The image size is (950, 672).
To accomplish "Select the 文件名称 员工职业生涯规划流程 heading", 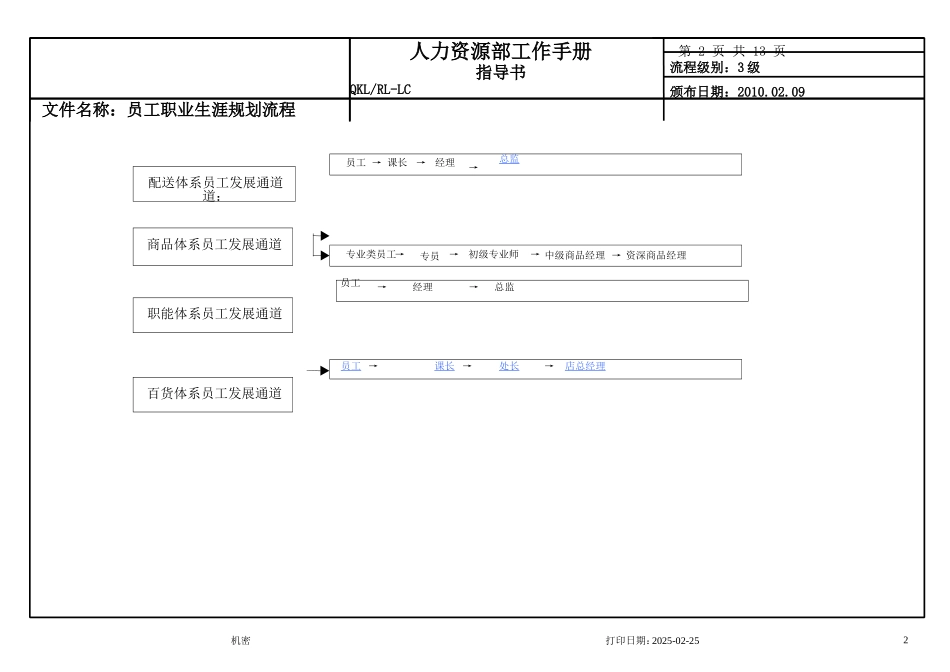I will coord(169,110).
